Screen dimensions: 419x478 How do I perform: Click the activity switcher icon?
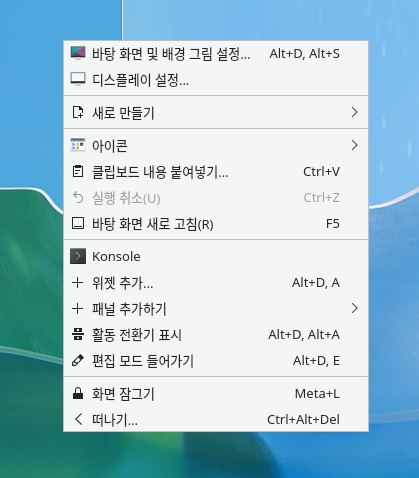click(78, 334)
